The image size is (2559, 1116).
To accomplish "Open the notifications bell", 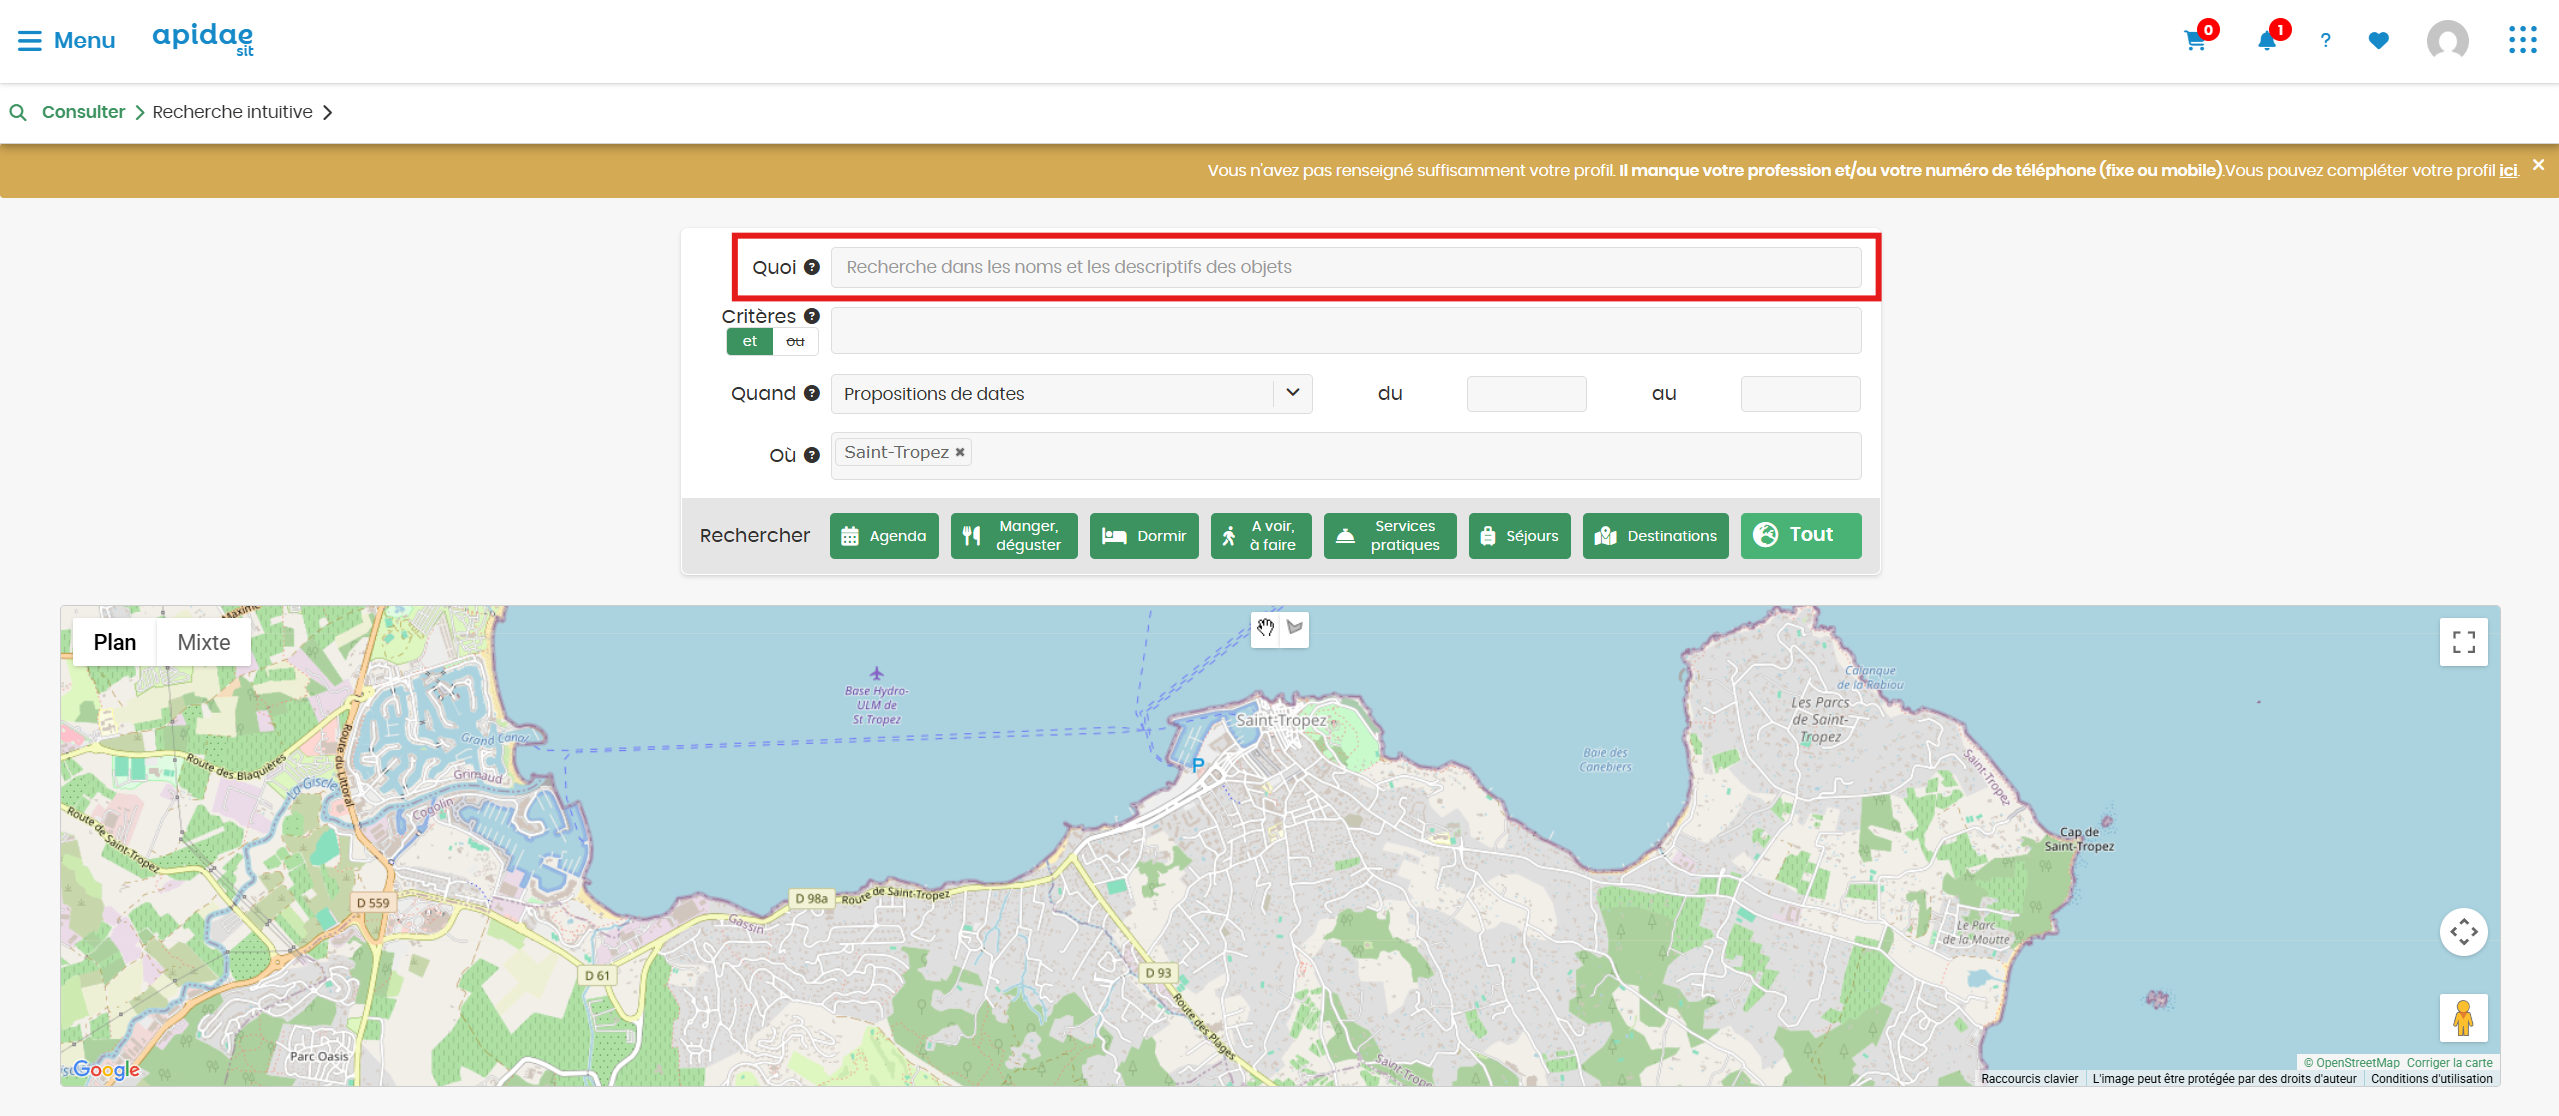I will click(2266, 41).
